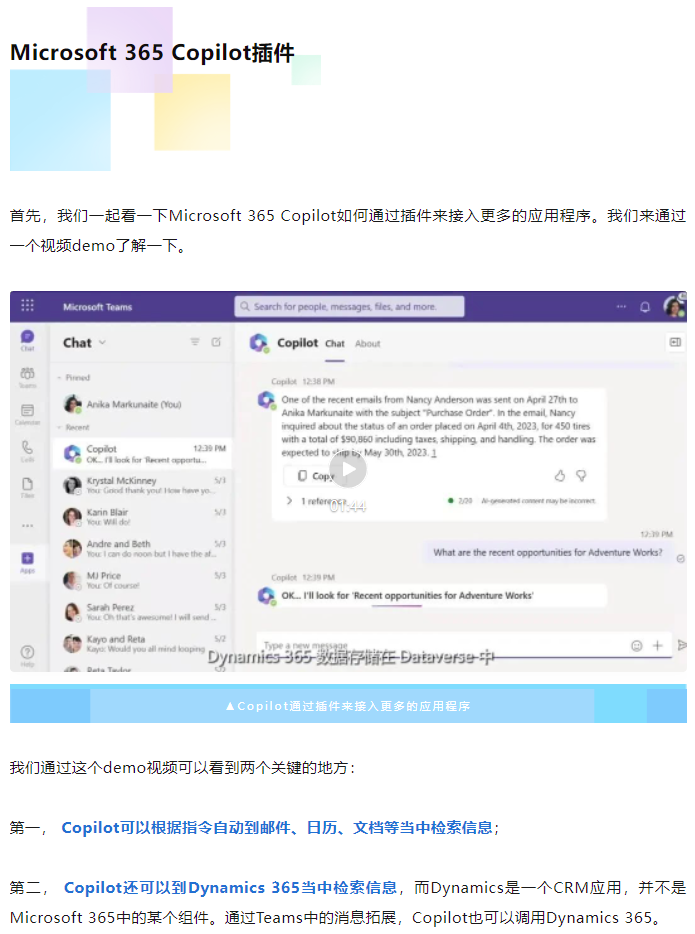Open the more options ellipsis in Teams header
The width and height of the screenshot is (695, 934).
coord(621,306)
